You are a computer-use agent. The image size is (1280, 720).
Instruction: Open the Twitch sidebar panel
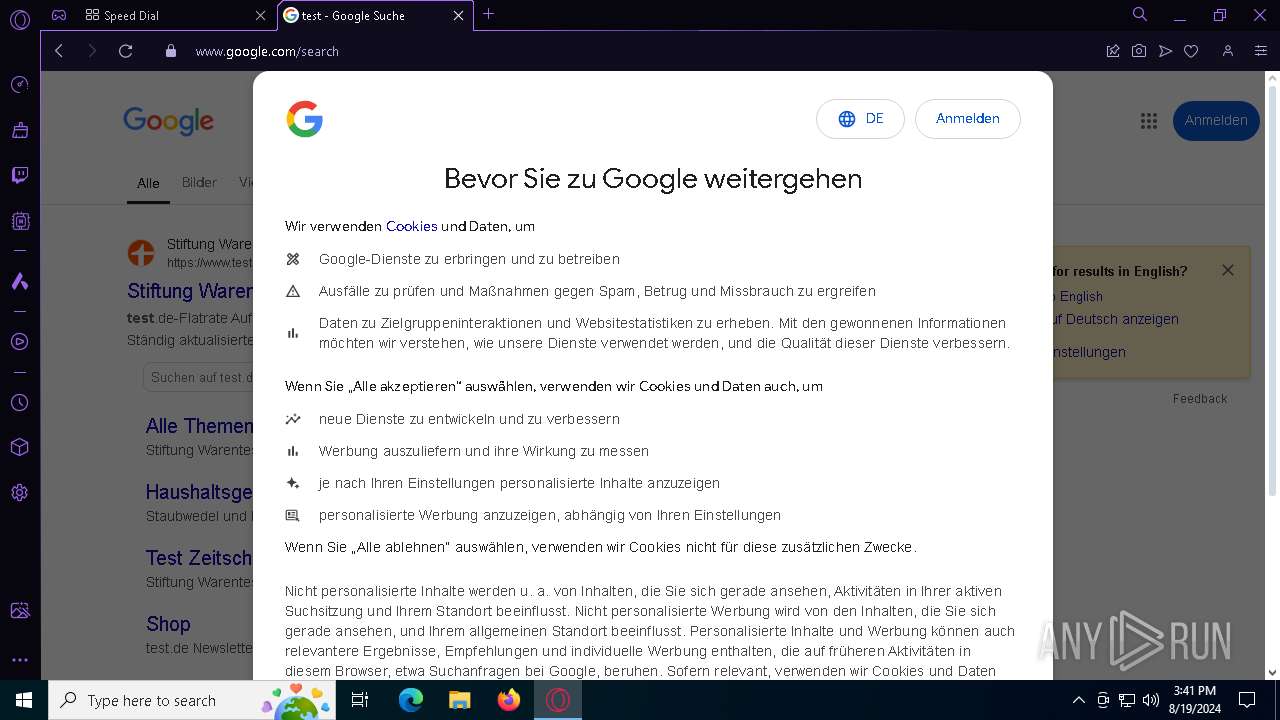tap(19, 176)
